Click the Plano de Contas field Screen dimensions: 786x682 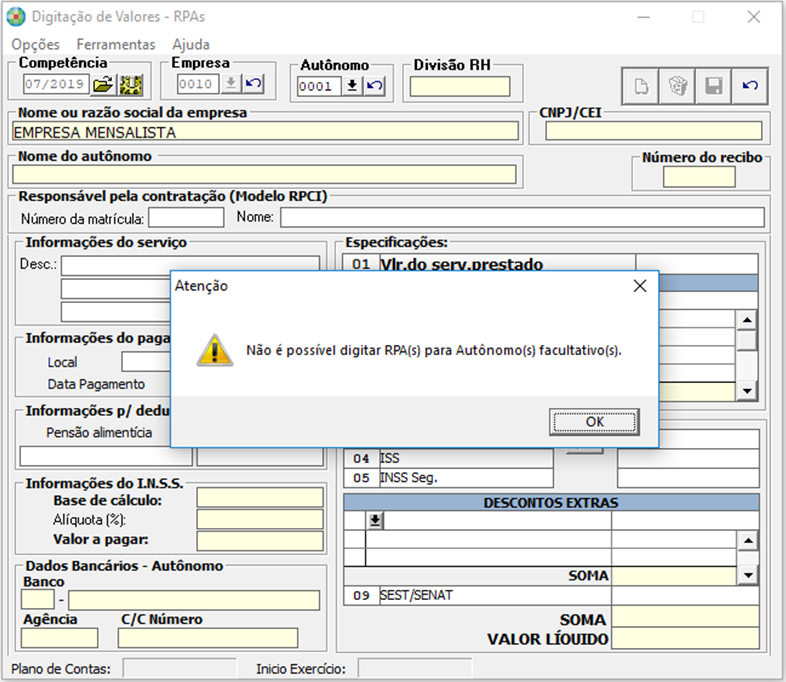(179, 668)
